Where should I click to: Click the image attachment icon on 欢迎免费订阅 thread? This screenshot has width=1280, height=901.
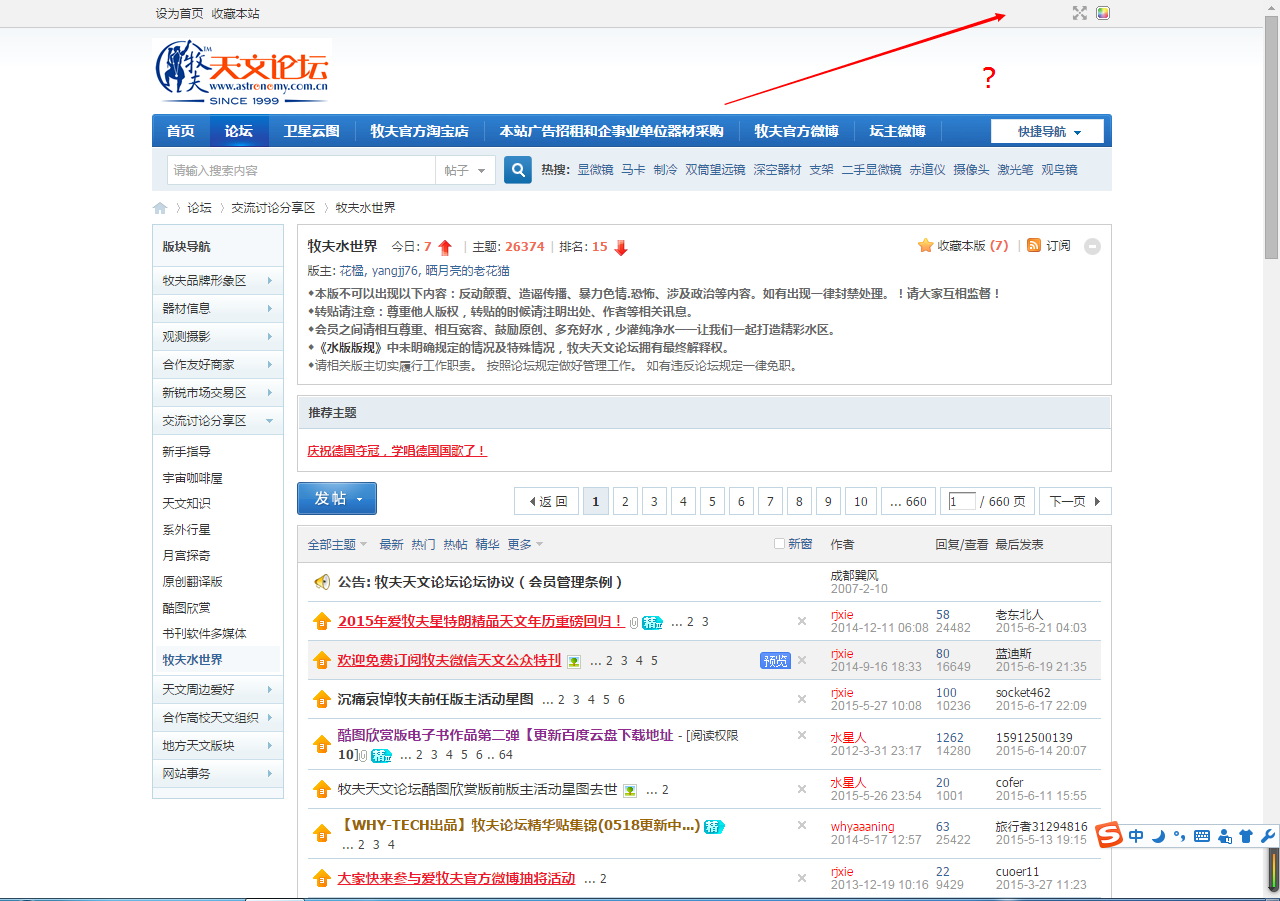click(574, 661)
